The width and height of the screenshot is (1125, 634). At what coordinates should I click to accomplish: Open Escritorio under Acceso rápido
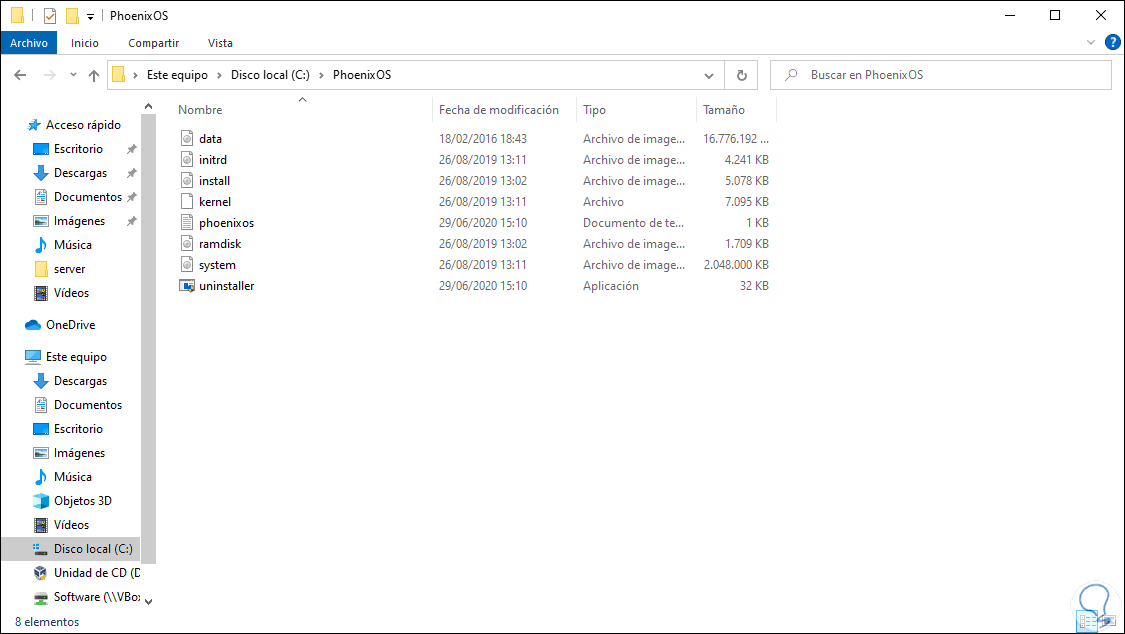click(68, 149)
